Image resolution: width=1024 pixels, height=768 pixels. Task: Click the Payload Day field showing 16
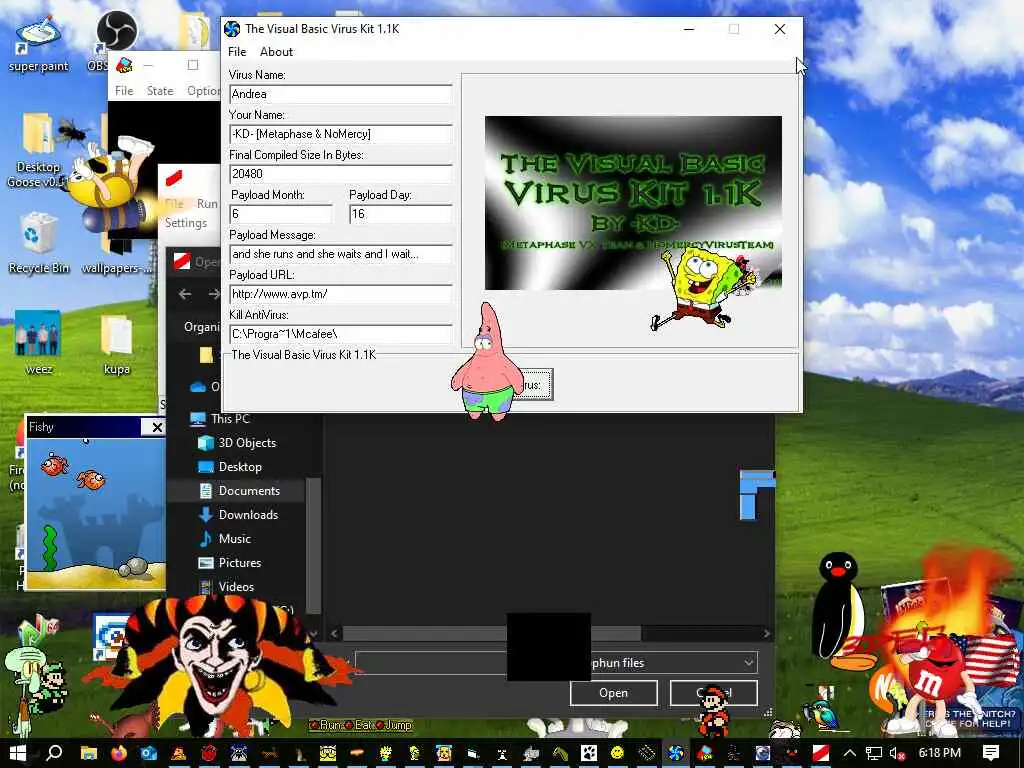[400, 214]
